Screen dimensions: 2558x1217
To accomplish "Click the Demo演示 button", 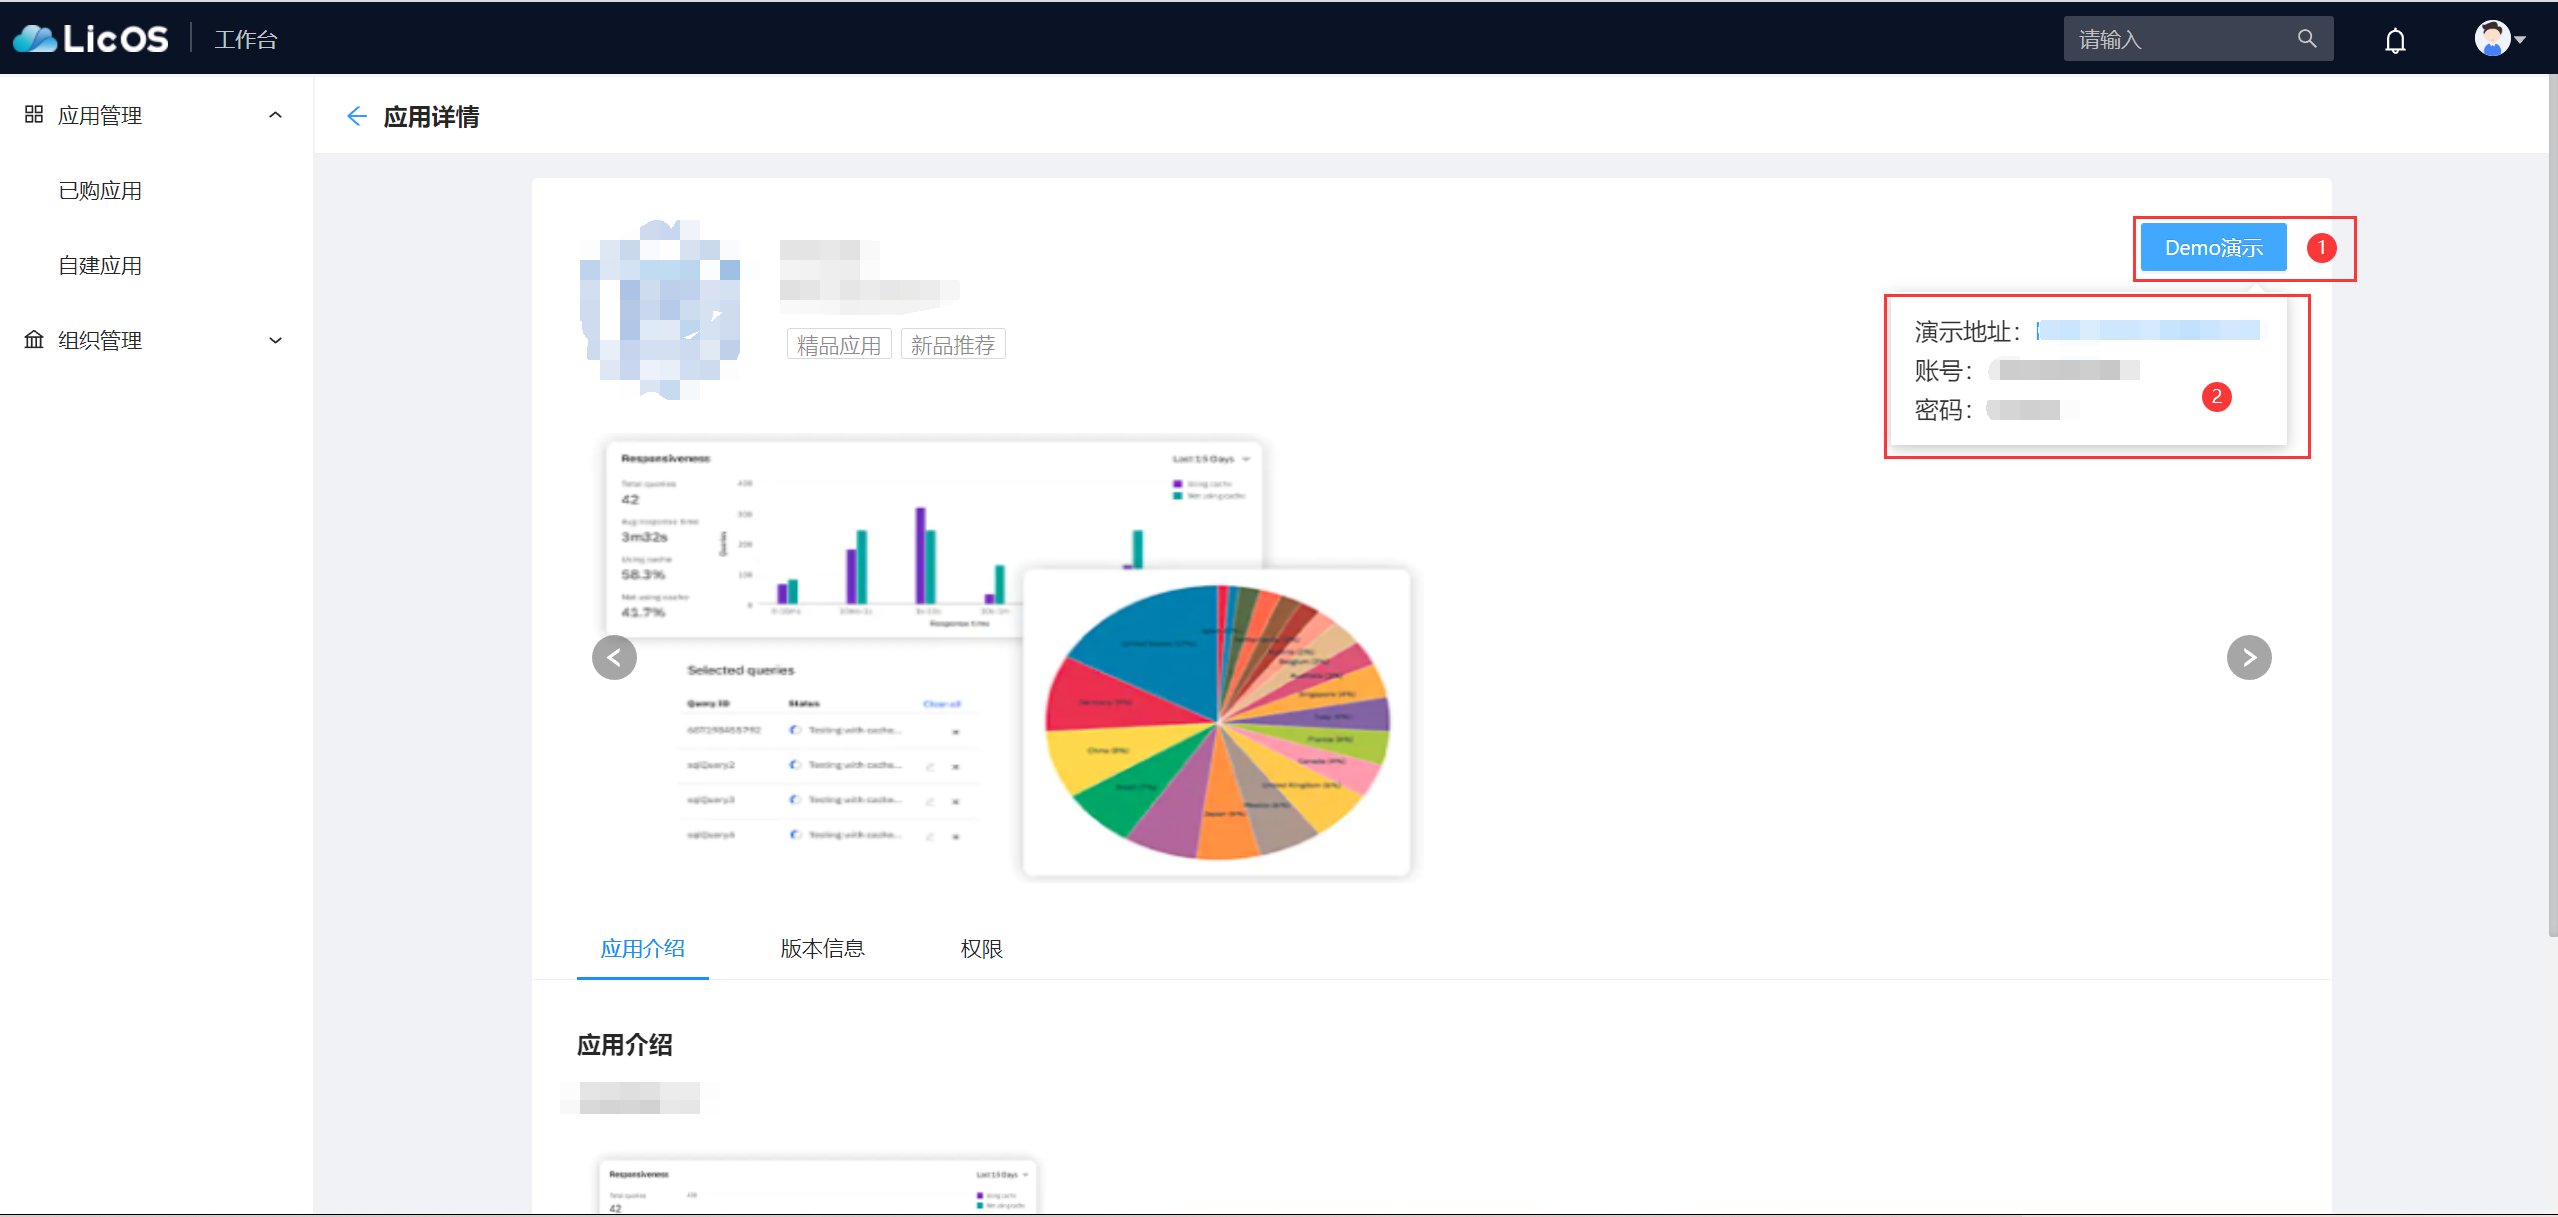I will [2213, 248].
